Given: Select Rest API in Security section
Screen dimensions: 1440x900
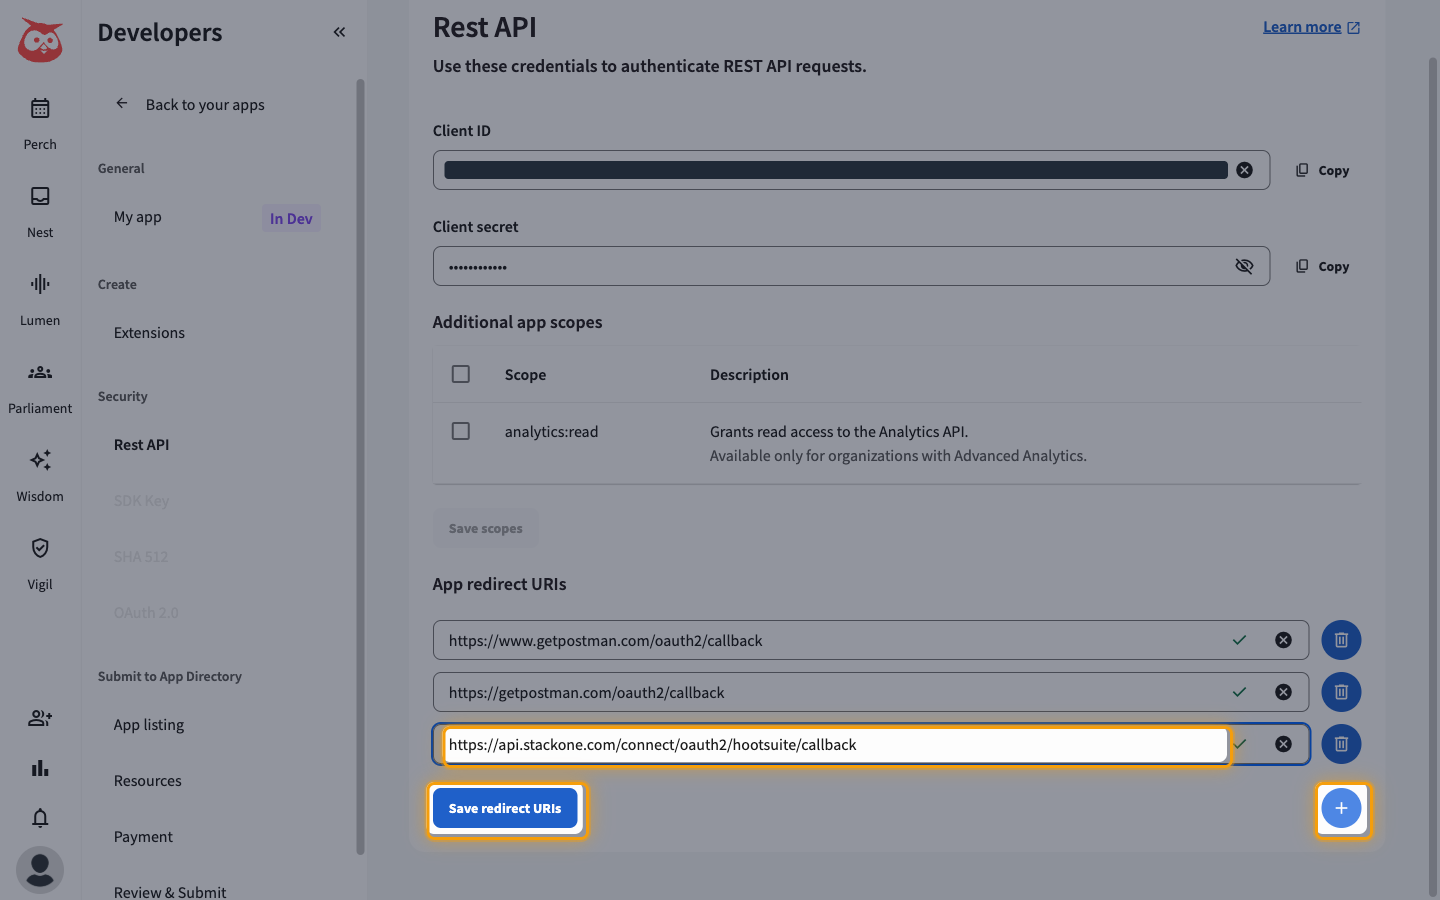Looking at the screenshot, I should coord(142,445).
